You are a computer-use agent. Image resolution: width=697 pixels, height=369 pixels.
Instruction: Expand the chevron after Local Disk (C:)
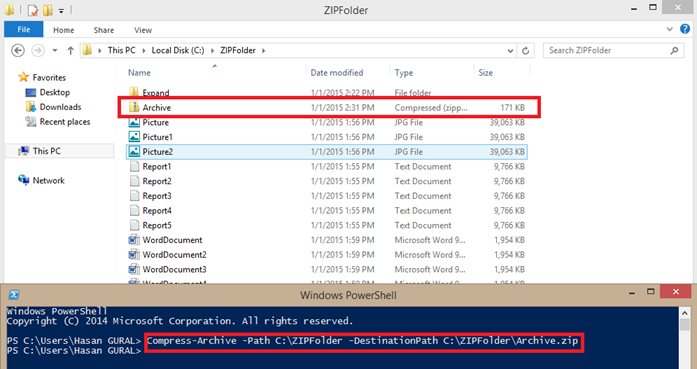[x=212, y=50]
